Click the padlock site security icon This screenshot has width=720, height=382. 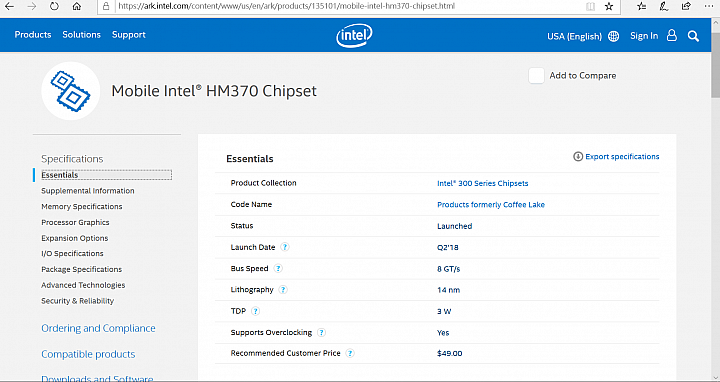pyautogui.click(x=107, y=6)
